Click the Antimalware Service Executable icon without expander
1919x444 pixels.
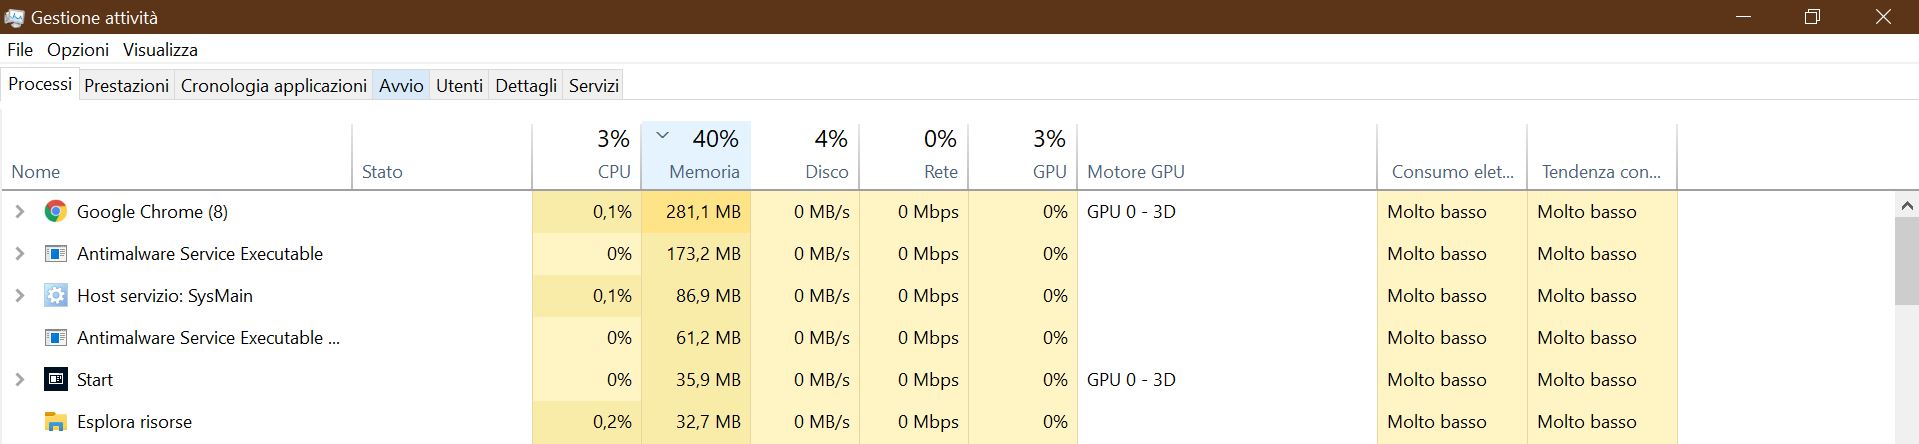56,337
